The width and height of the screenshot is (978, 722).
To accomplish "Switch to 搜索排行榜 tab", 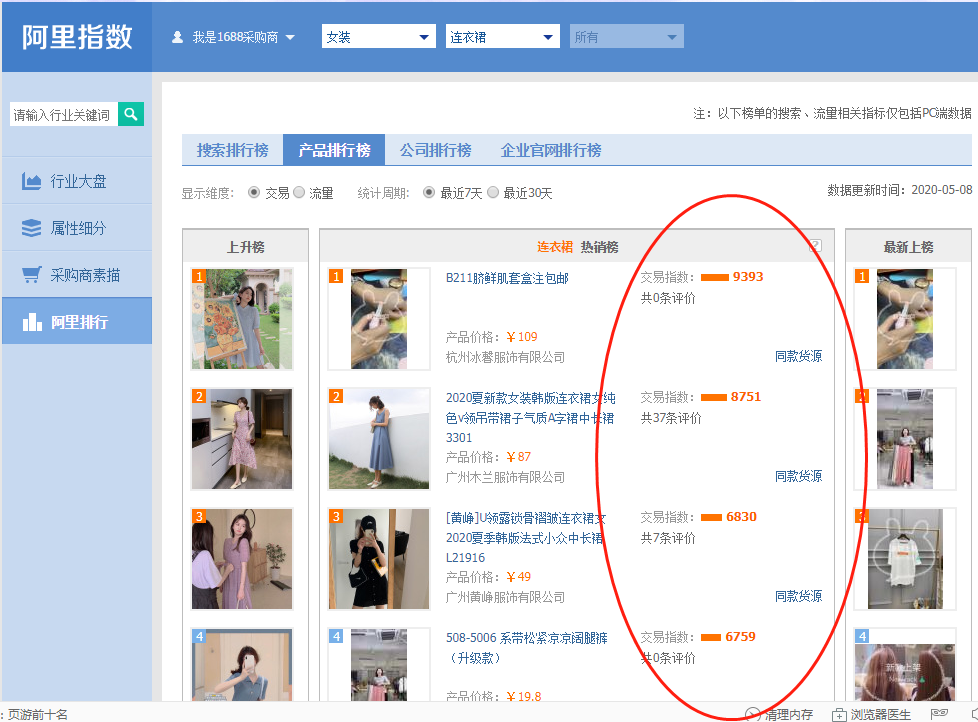I will pyautogui.click(x=233, y=150).
